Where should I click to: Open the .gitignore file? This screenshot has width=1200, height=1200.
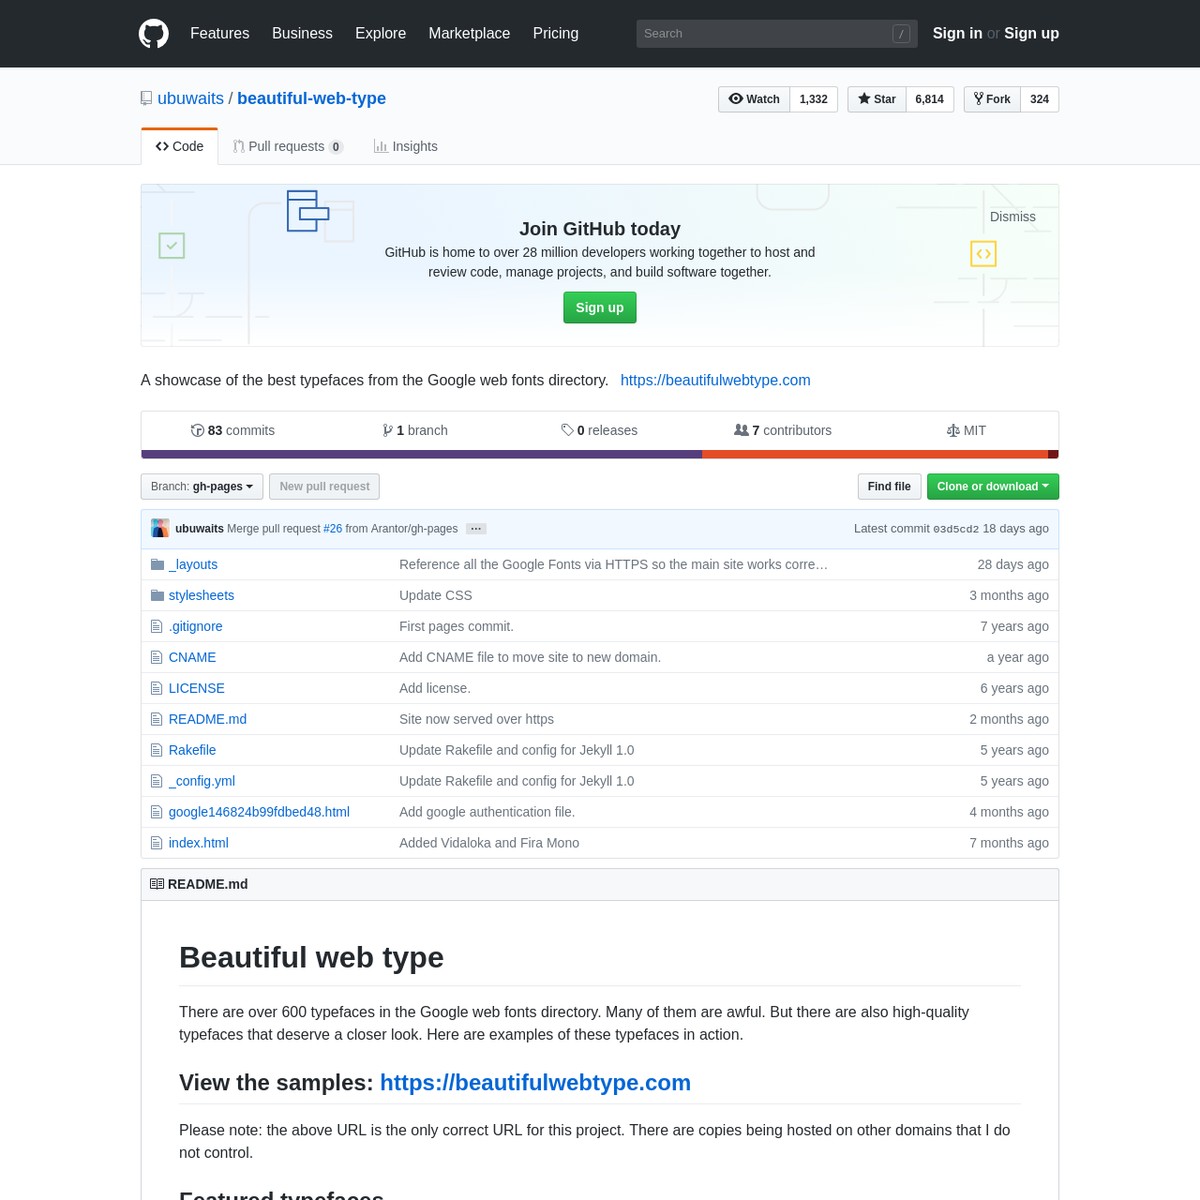pos(195,627)
